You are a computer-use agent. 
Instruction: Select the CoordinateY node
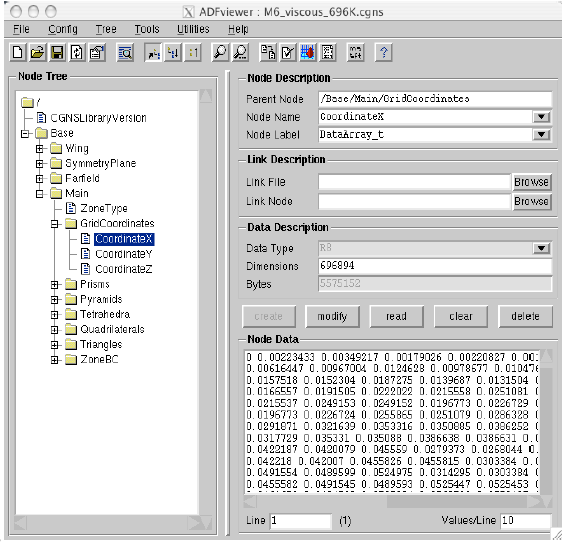coord(124,254)
